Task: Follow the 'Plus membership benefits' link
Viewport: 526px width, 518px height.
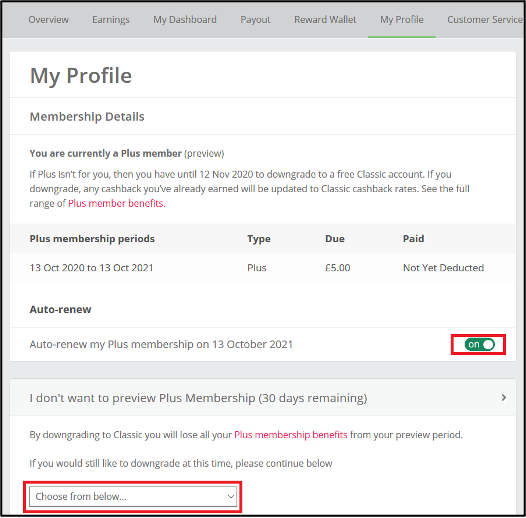Action: [291, 435]
